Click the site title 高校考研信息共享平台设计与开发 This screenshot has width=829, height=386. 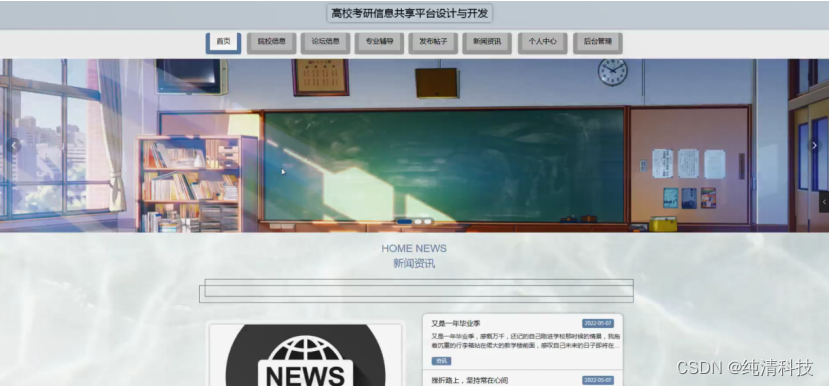pos(410,13)
